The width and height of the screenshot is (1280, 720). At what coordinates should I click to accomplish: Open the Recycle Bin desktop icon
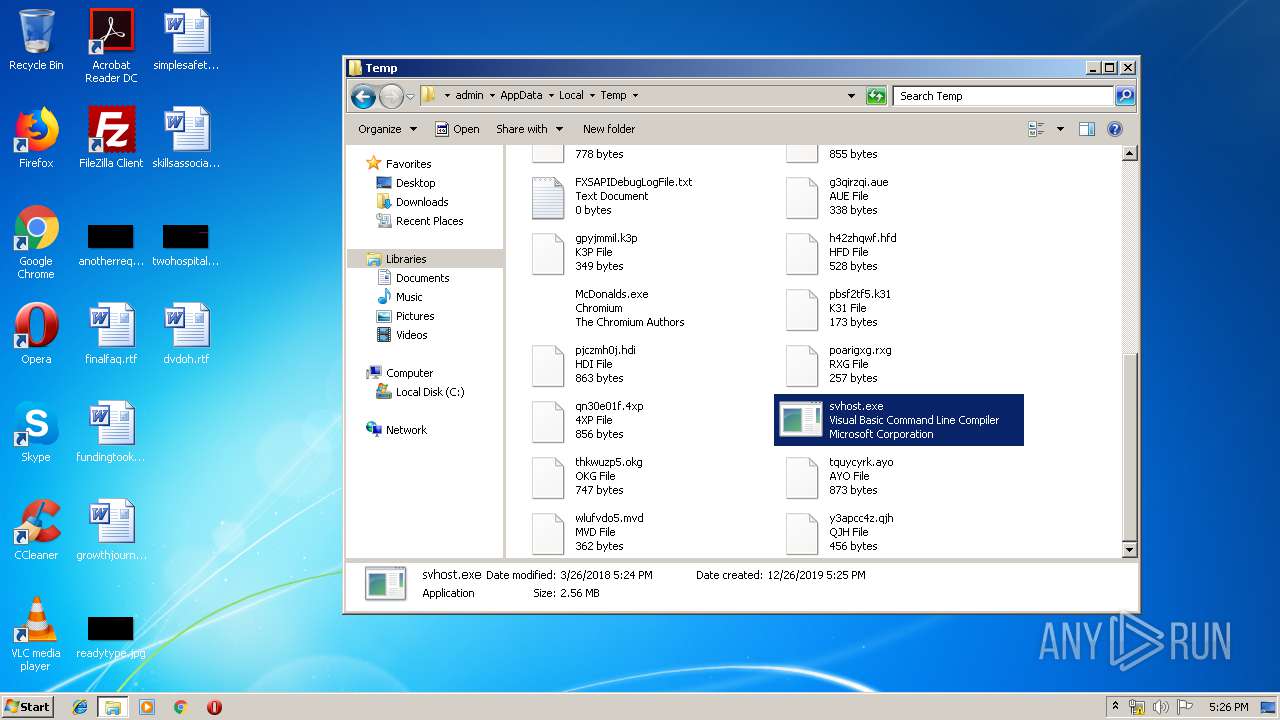(x=36, y=40)
